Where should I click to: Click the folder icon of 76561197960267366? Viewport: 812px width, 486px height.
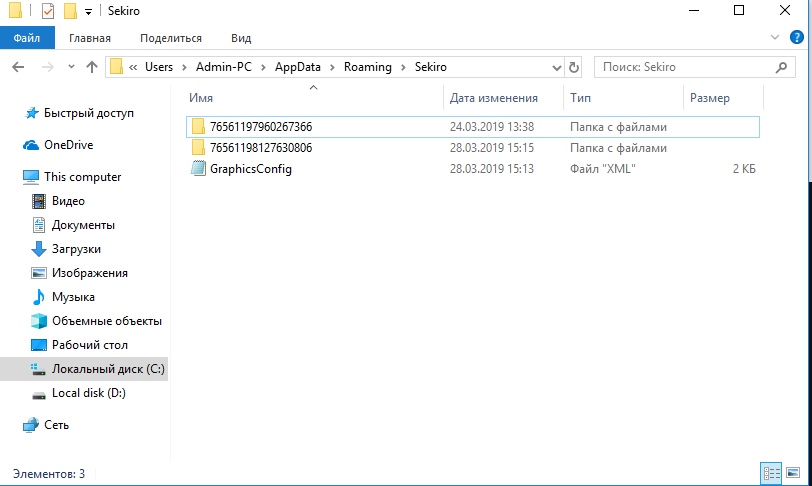tap(198, 126)
